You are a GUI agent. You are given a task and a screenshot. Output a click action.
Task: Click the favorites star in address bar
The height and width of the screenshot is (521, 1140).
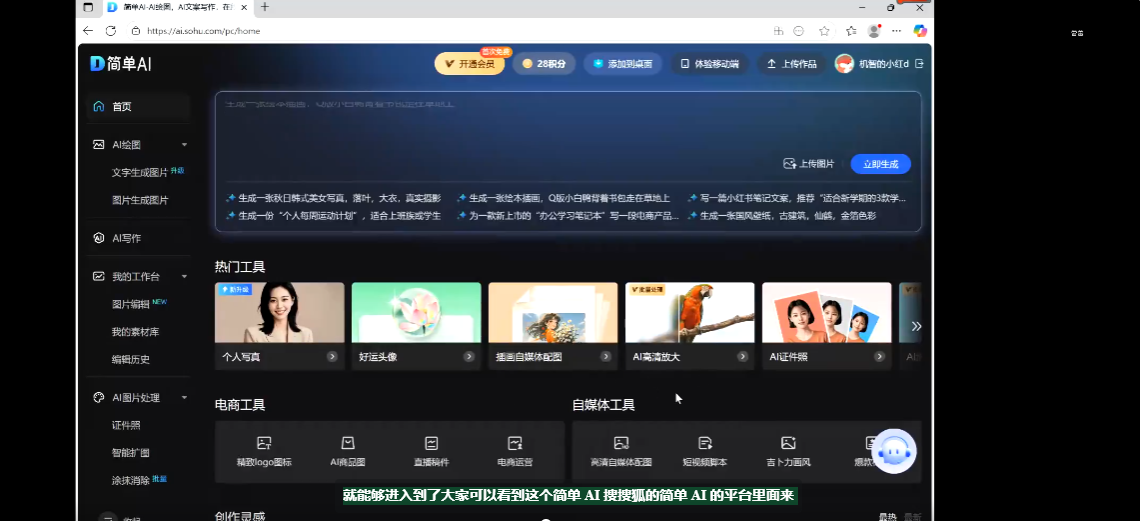click(x=824, y=31)
